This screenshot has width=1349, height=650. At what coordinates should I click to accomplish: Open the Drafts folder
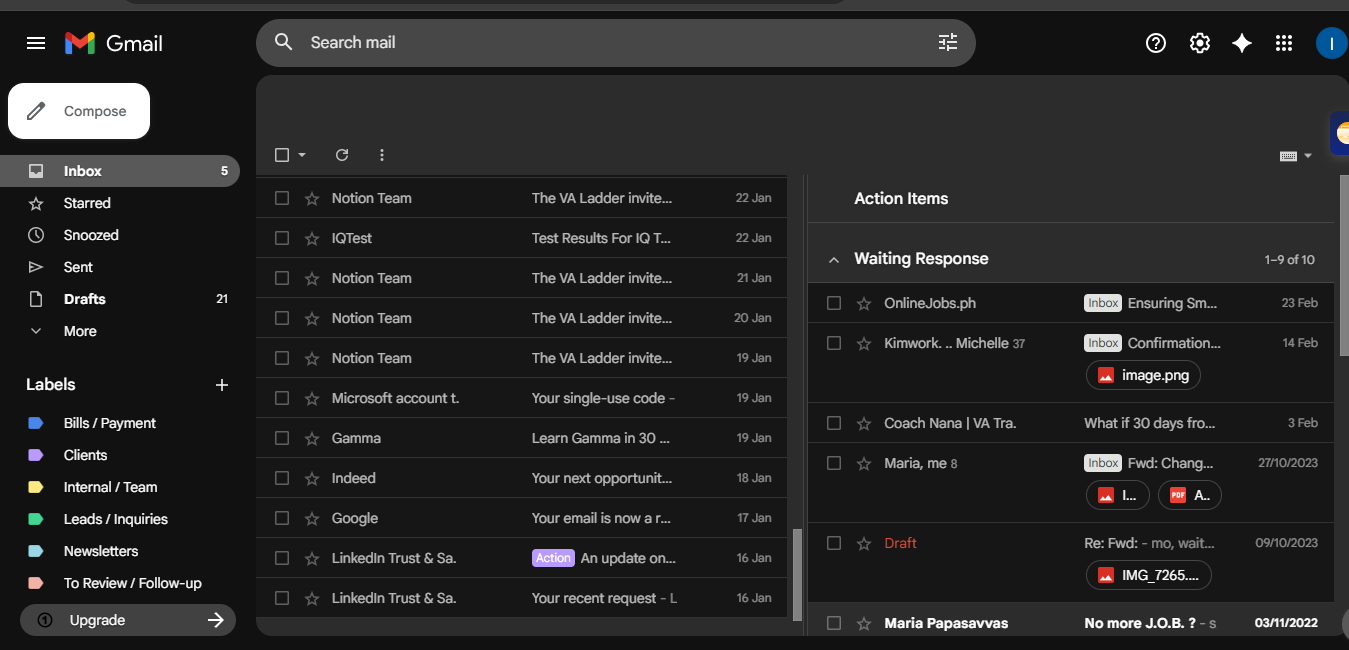click(x=84, y=299)
